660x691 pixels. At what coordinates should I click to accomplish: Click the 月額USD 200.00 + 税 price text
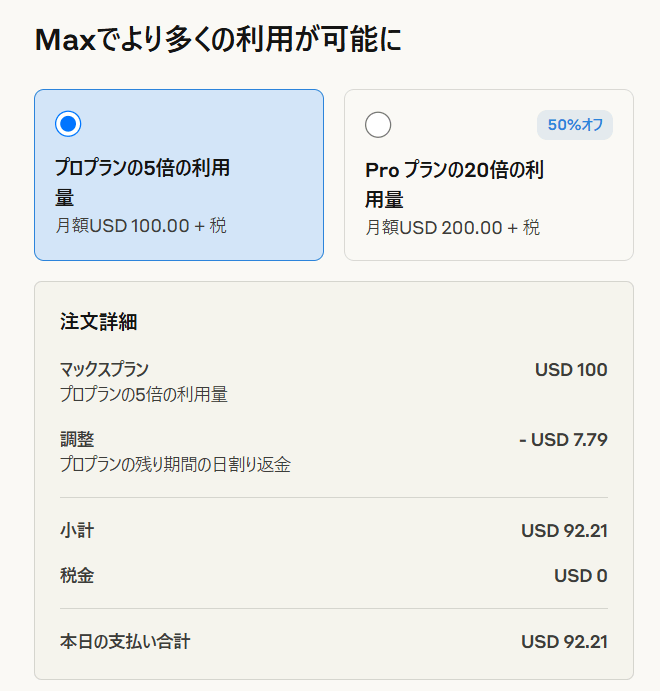pyautogui.click(x=452, y=228)
